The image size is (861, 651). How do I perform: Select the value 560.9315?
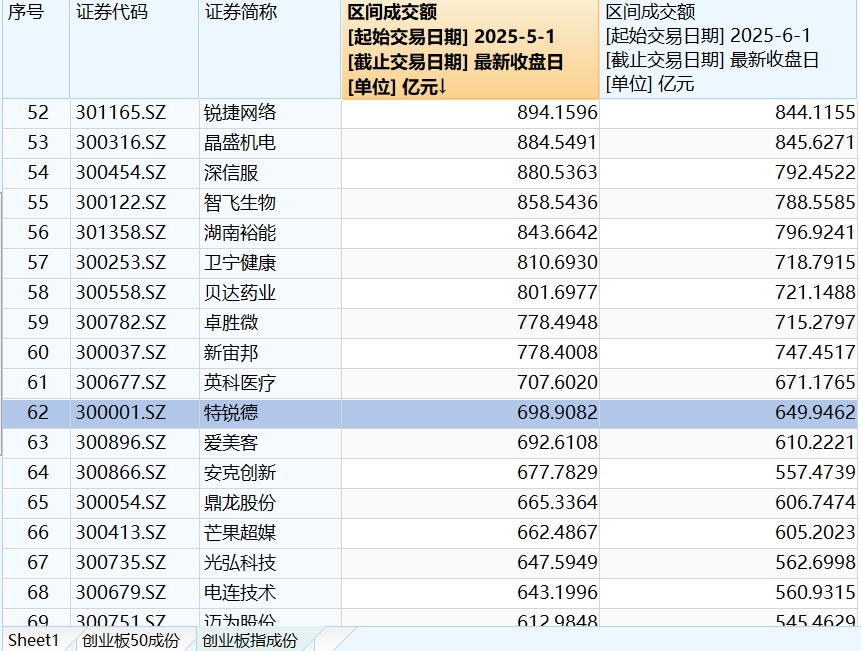tap(728, 592)
